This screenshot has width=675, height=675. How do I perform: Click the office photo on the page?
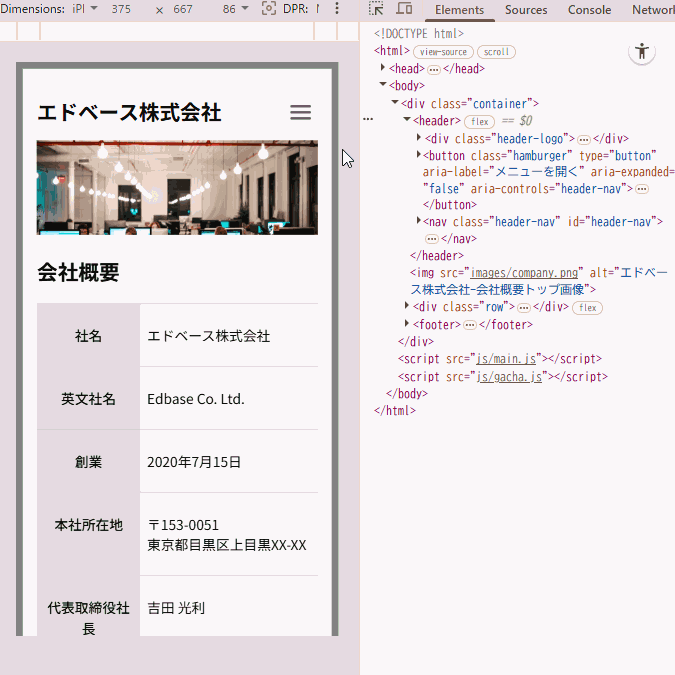[177, 187]
